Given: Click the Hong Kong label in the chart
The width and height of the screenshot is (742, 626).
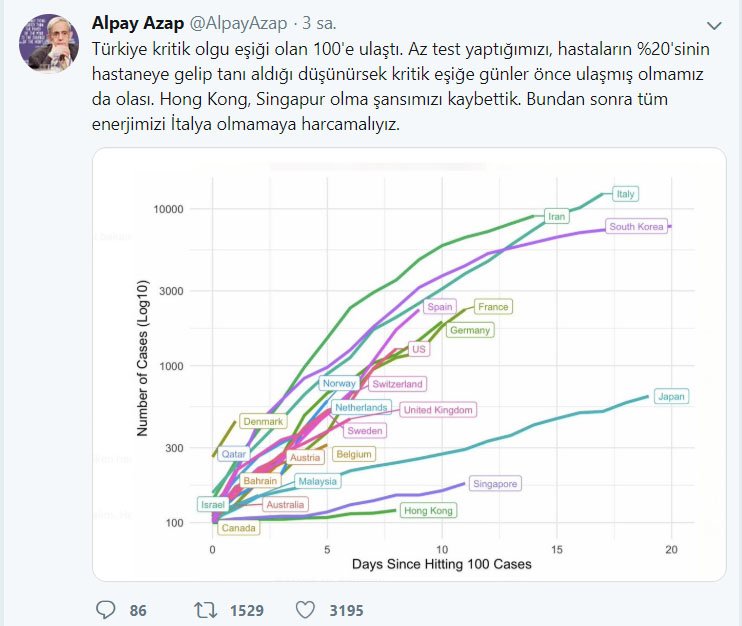Looking at the screenshot, I should pyautogui.click(x=428, y=511).
